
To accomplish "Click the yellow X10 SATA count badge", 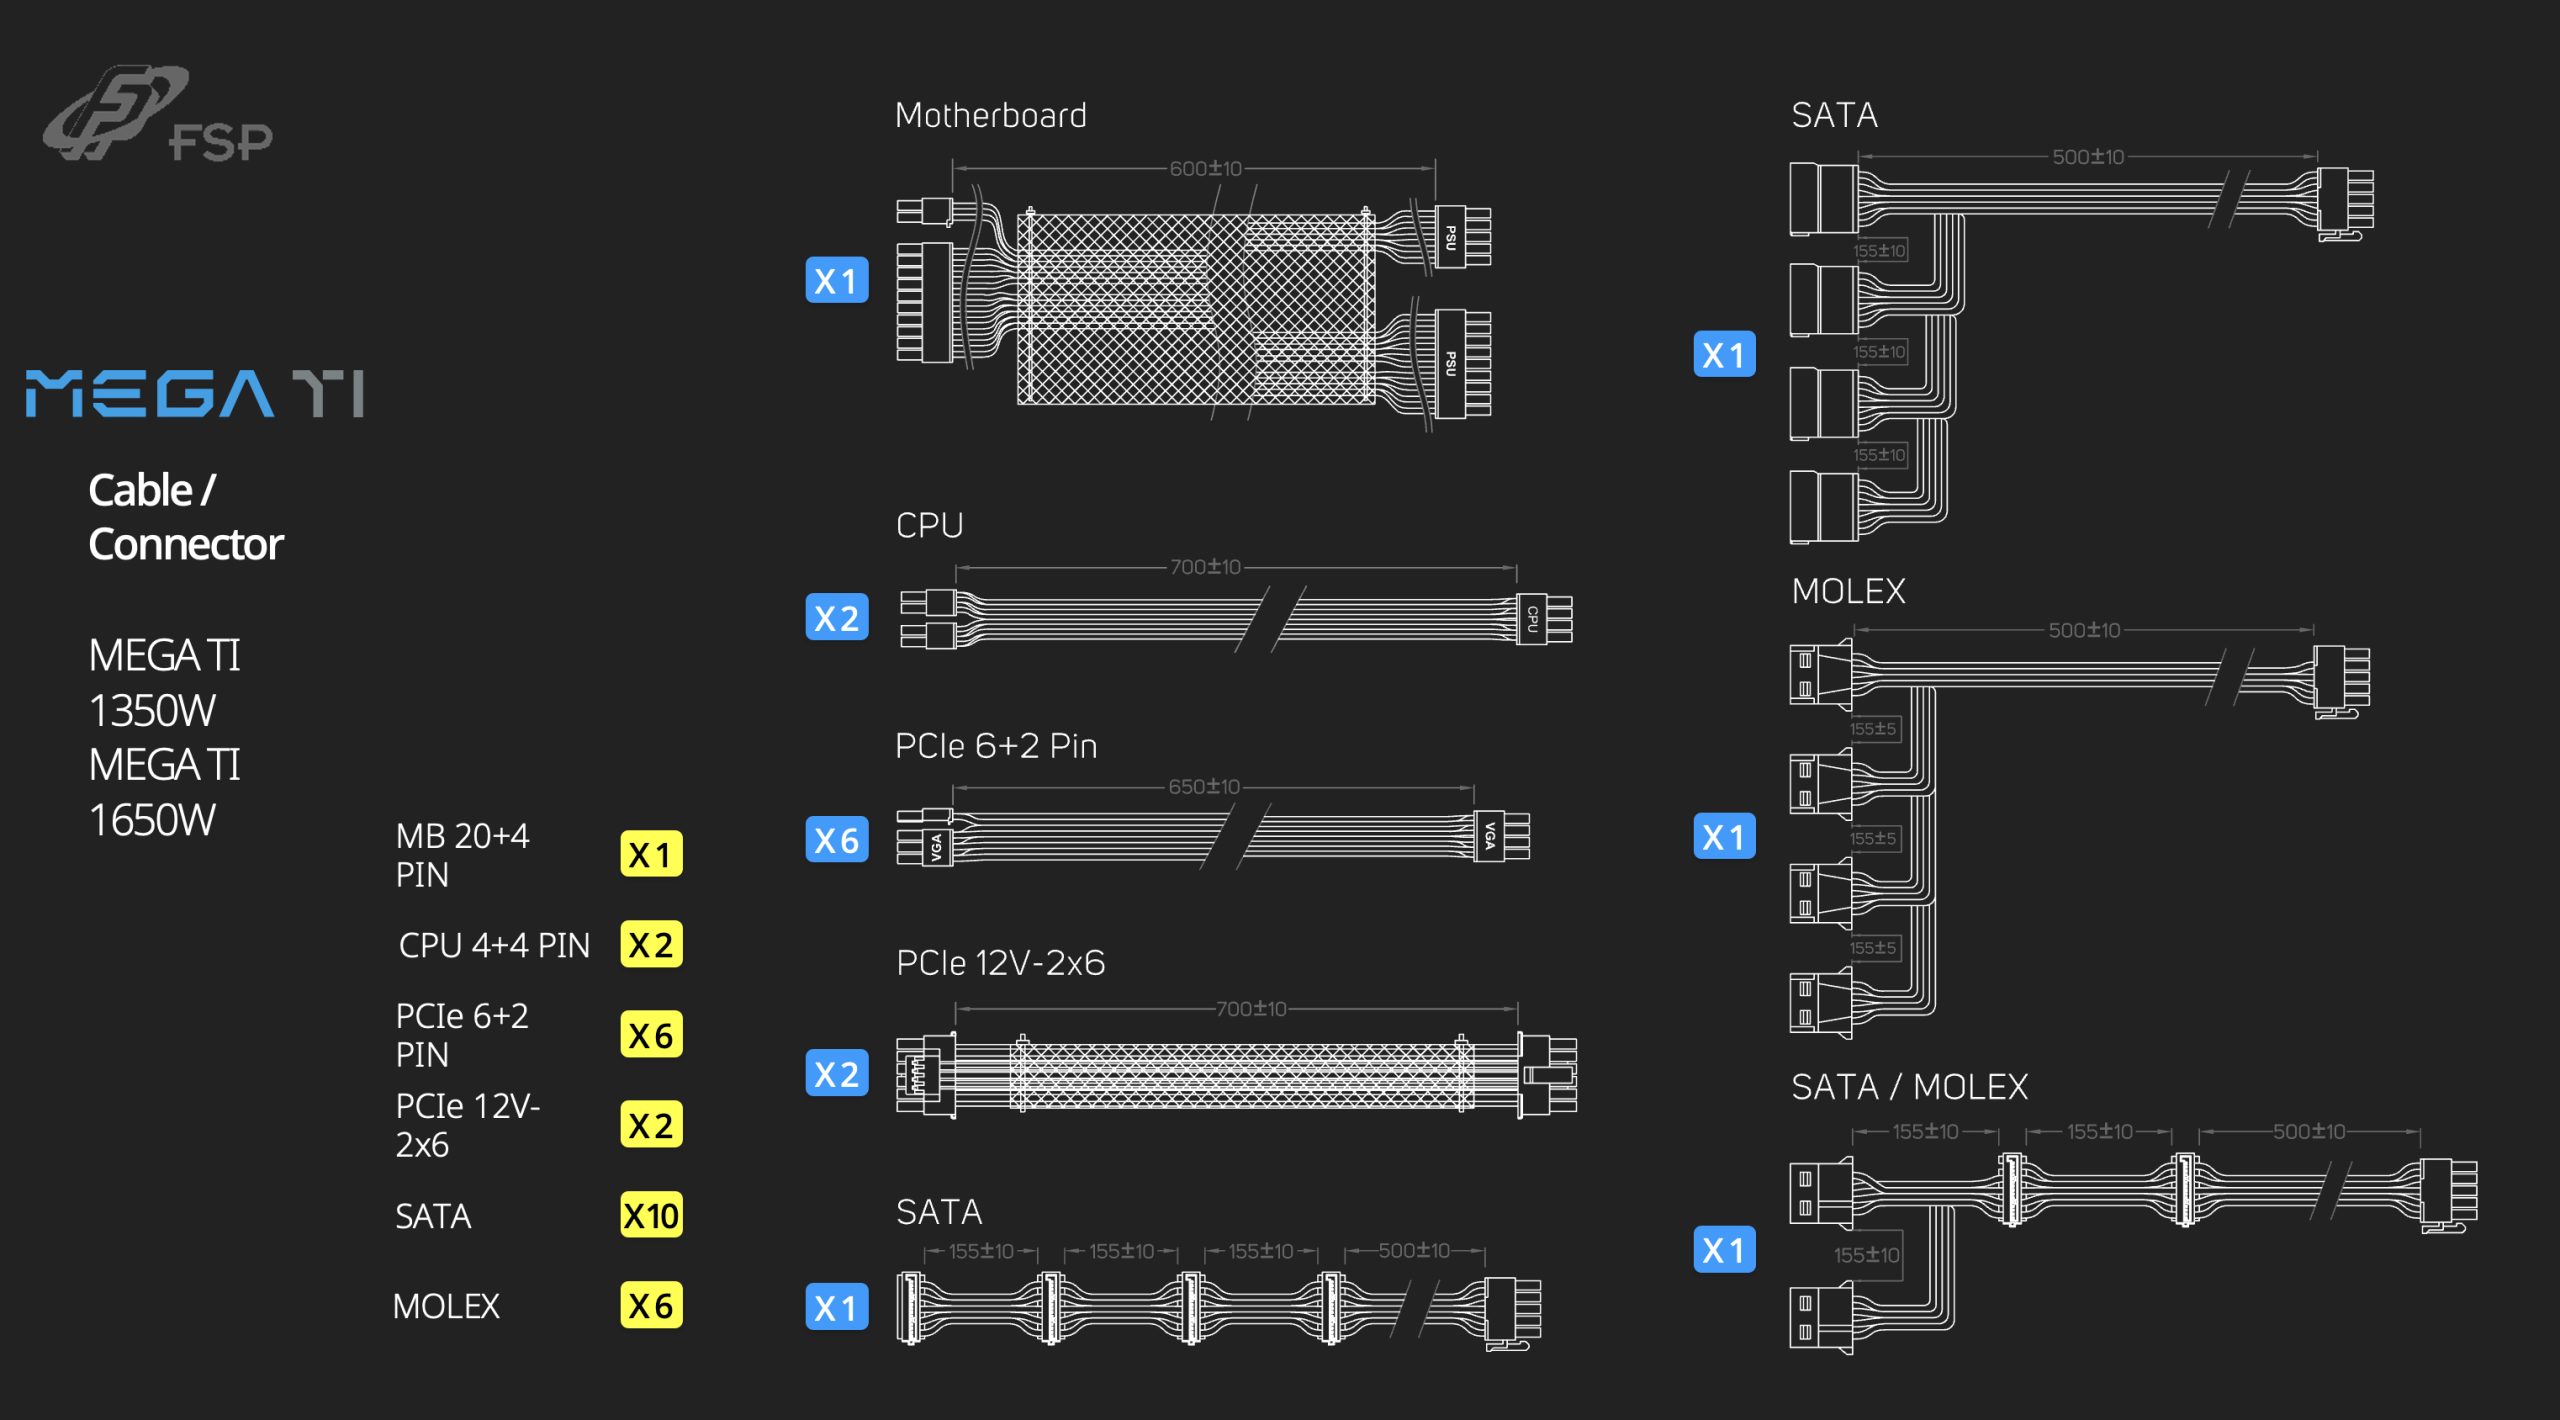I will coord(651,1215).
